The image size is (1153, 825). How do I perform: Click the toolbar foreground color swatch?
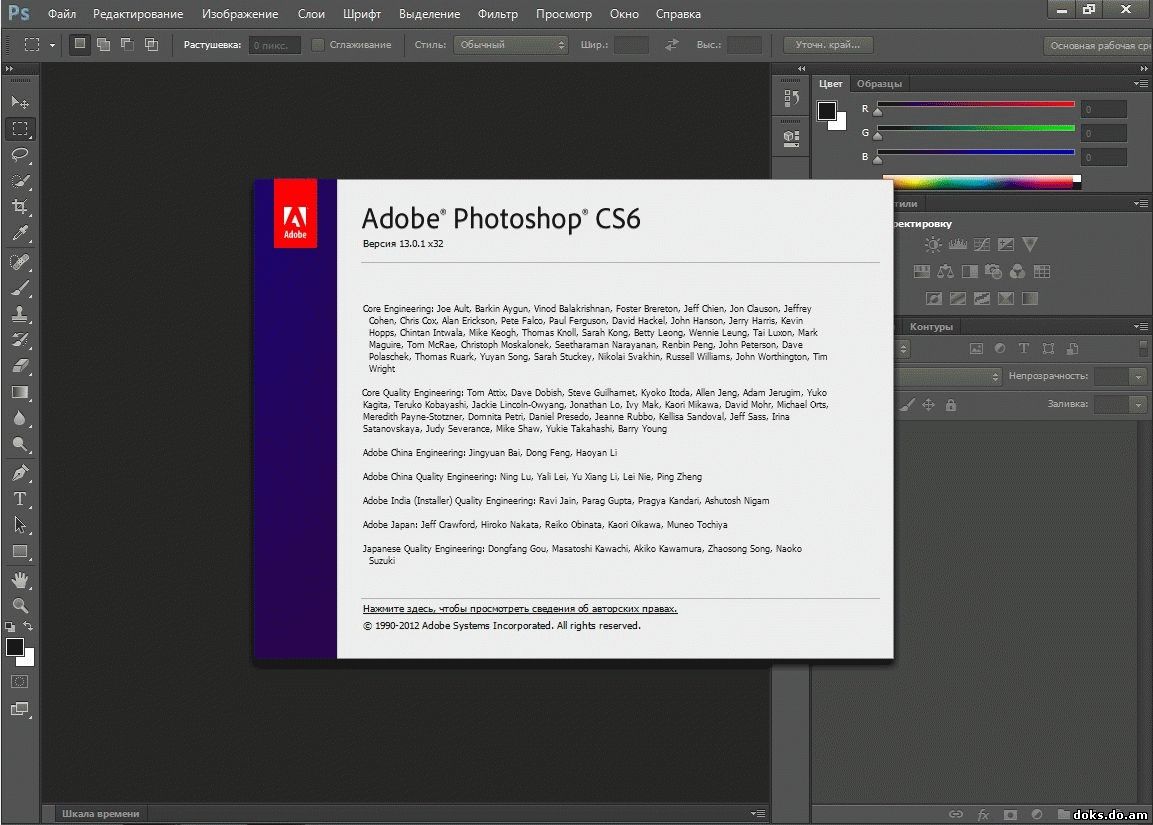tap(15, 647)
